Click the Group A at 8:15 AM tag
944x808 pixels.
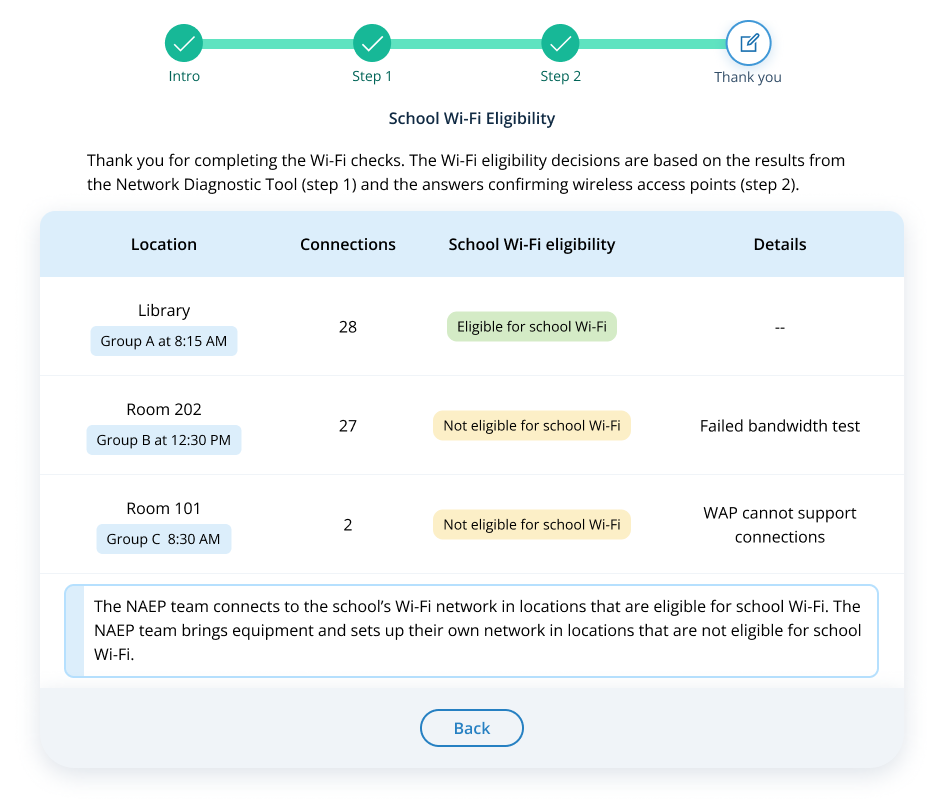click(164, 341)
